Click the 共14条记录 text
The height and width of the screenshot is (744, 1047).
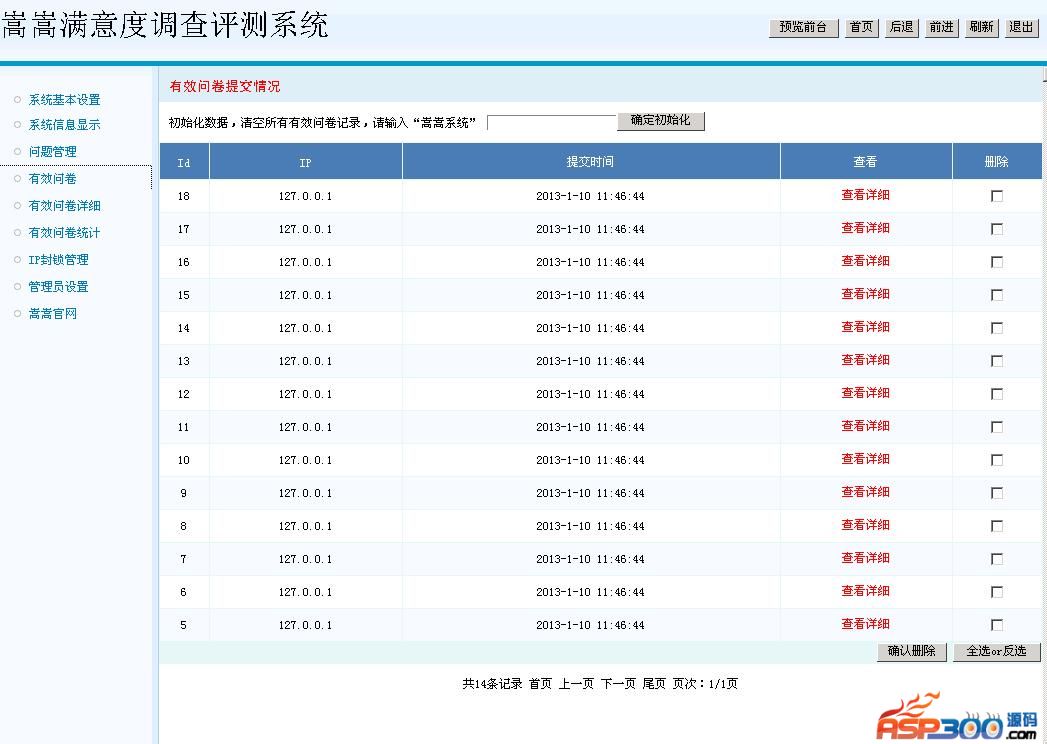click(x=492, y=684)
